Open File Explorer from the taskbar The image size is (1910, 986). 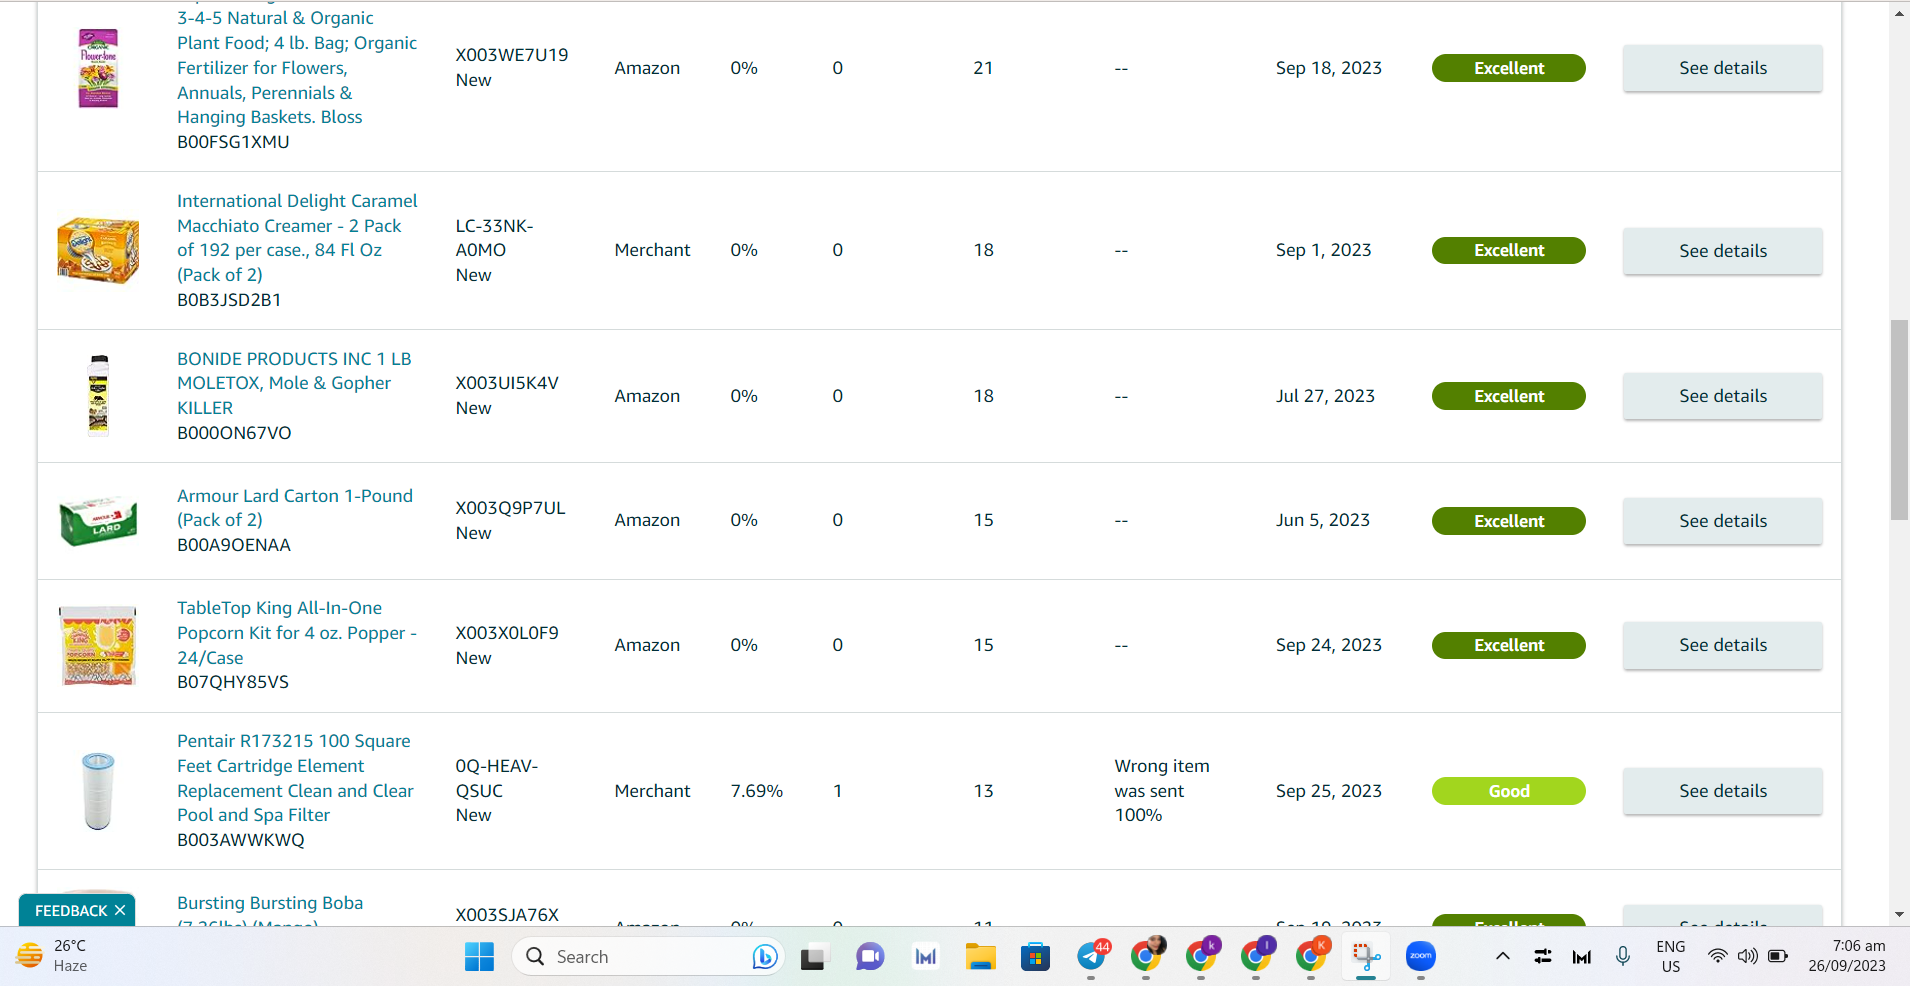pyautogui.click(x=980, y=957)
